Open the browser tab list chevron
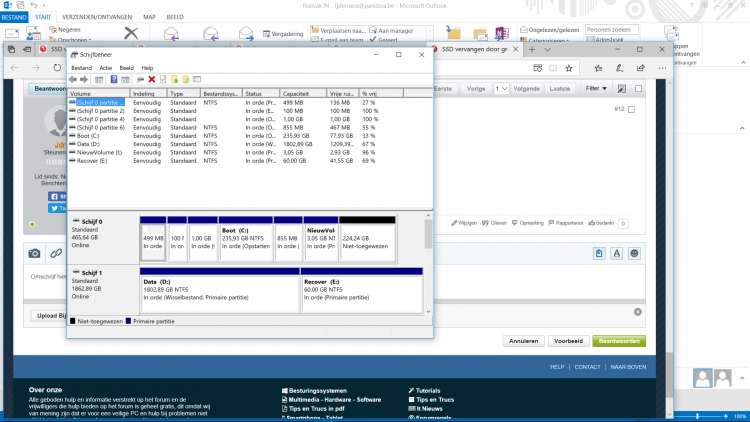The width and height of the screenshot is (750, 422). coord(545,48)
